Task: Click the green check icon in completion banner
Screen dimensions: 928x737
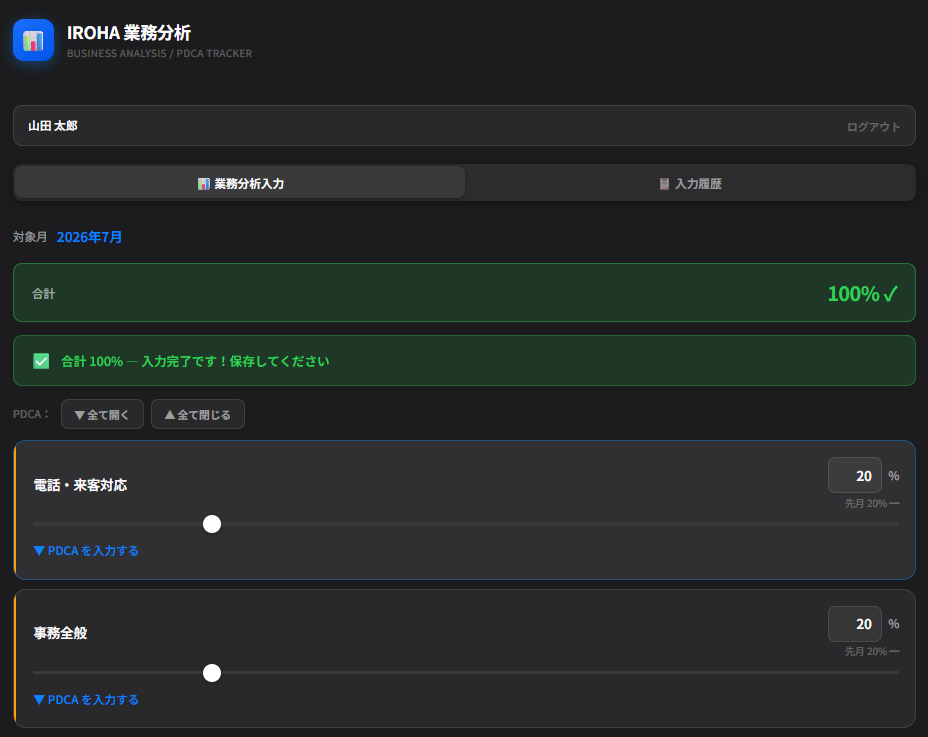Action: click(41, 361)
